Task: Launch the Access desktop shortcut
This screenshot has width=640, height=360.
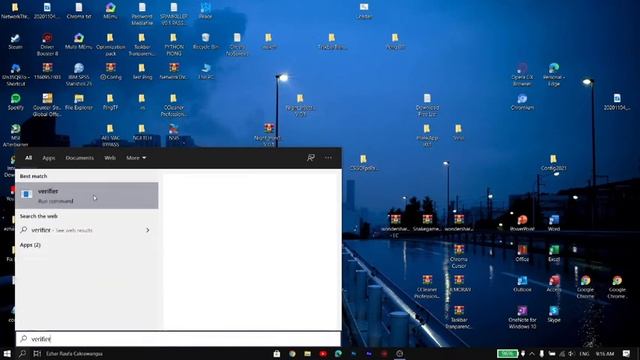Action: click(554, 284)
